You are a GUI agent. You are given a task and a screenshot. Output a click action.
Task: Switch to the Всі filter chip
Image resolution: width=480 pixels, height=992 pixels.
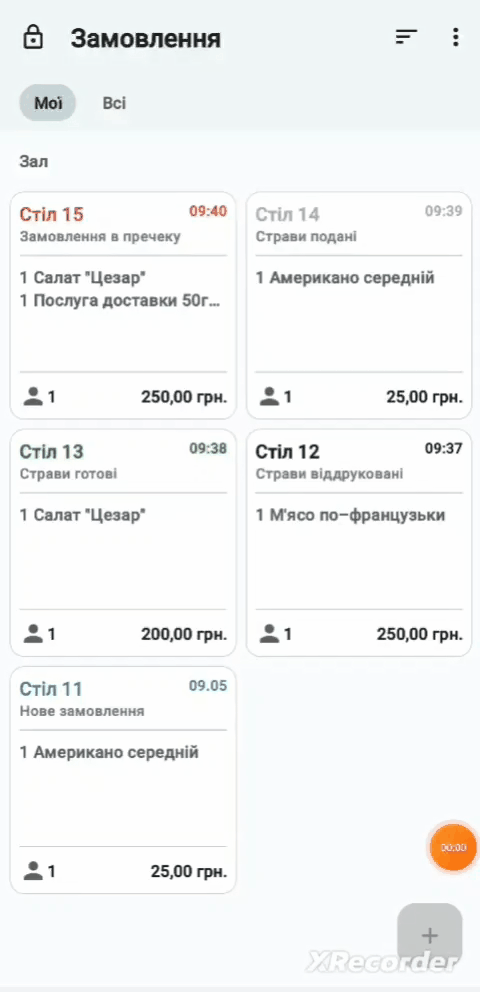click(114, 102)
